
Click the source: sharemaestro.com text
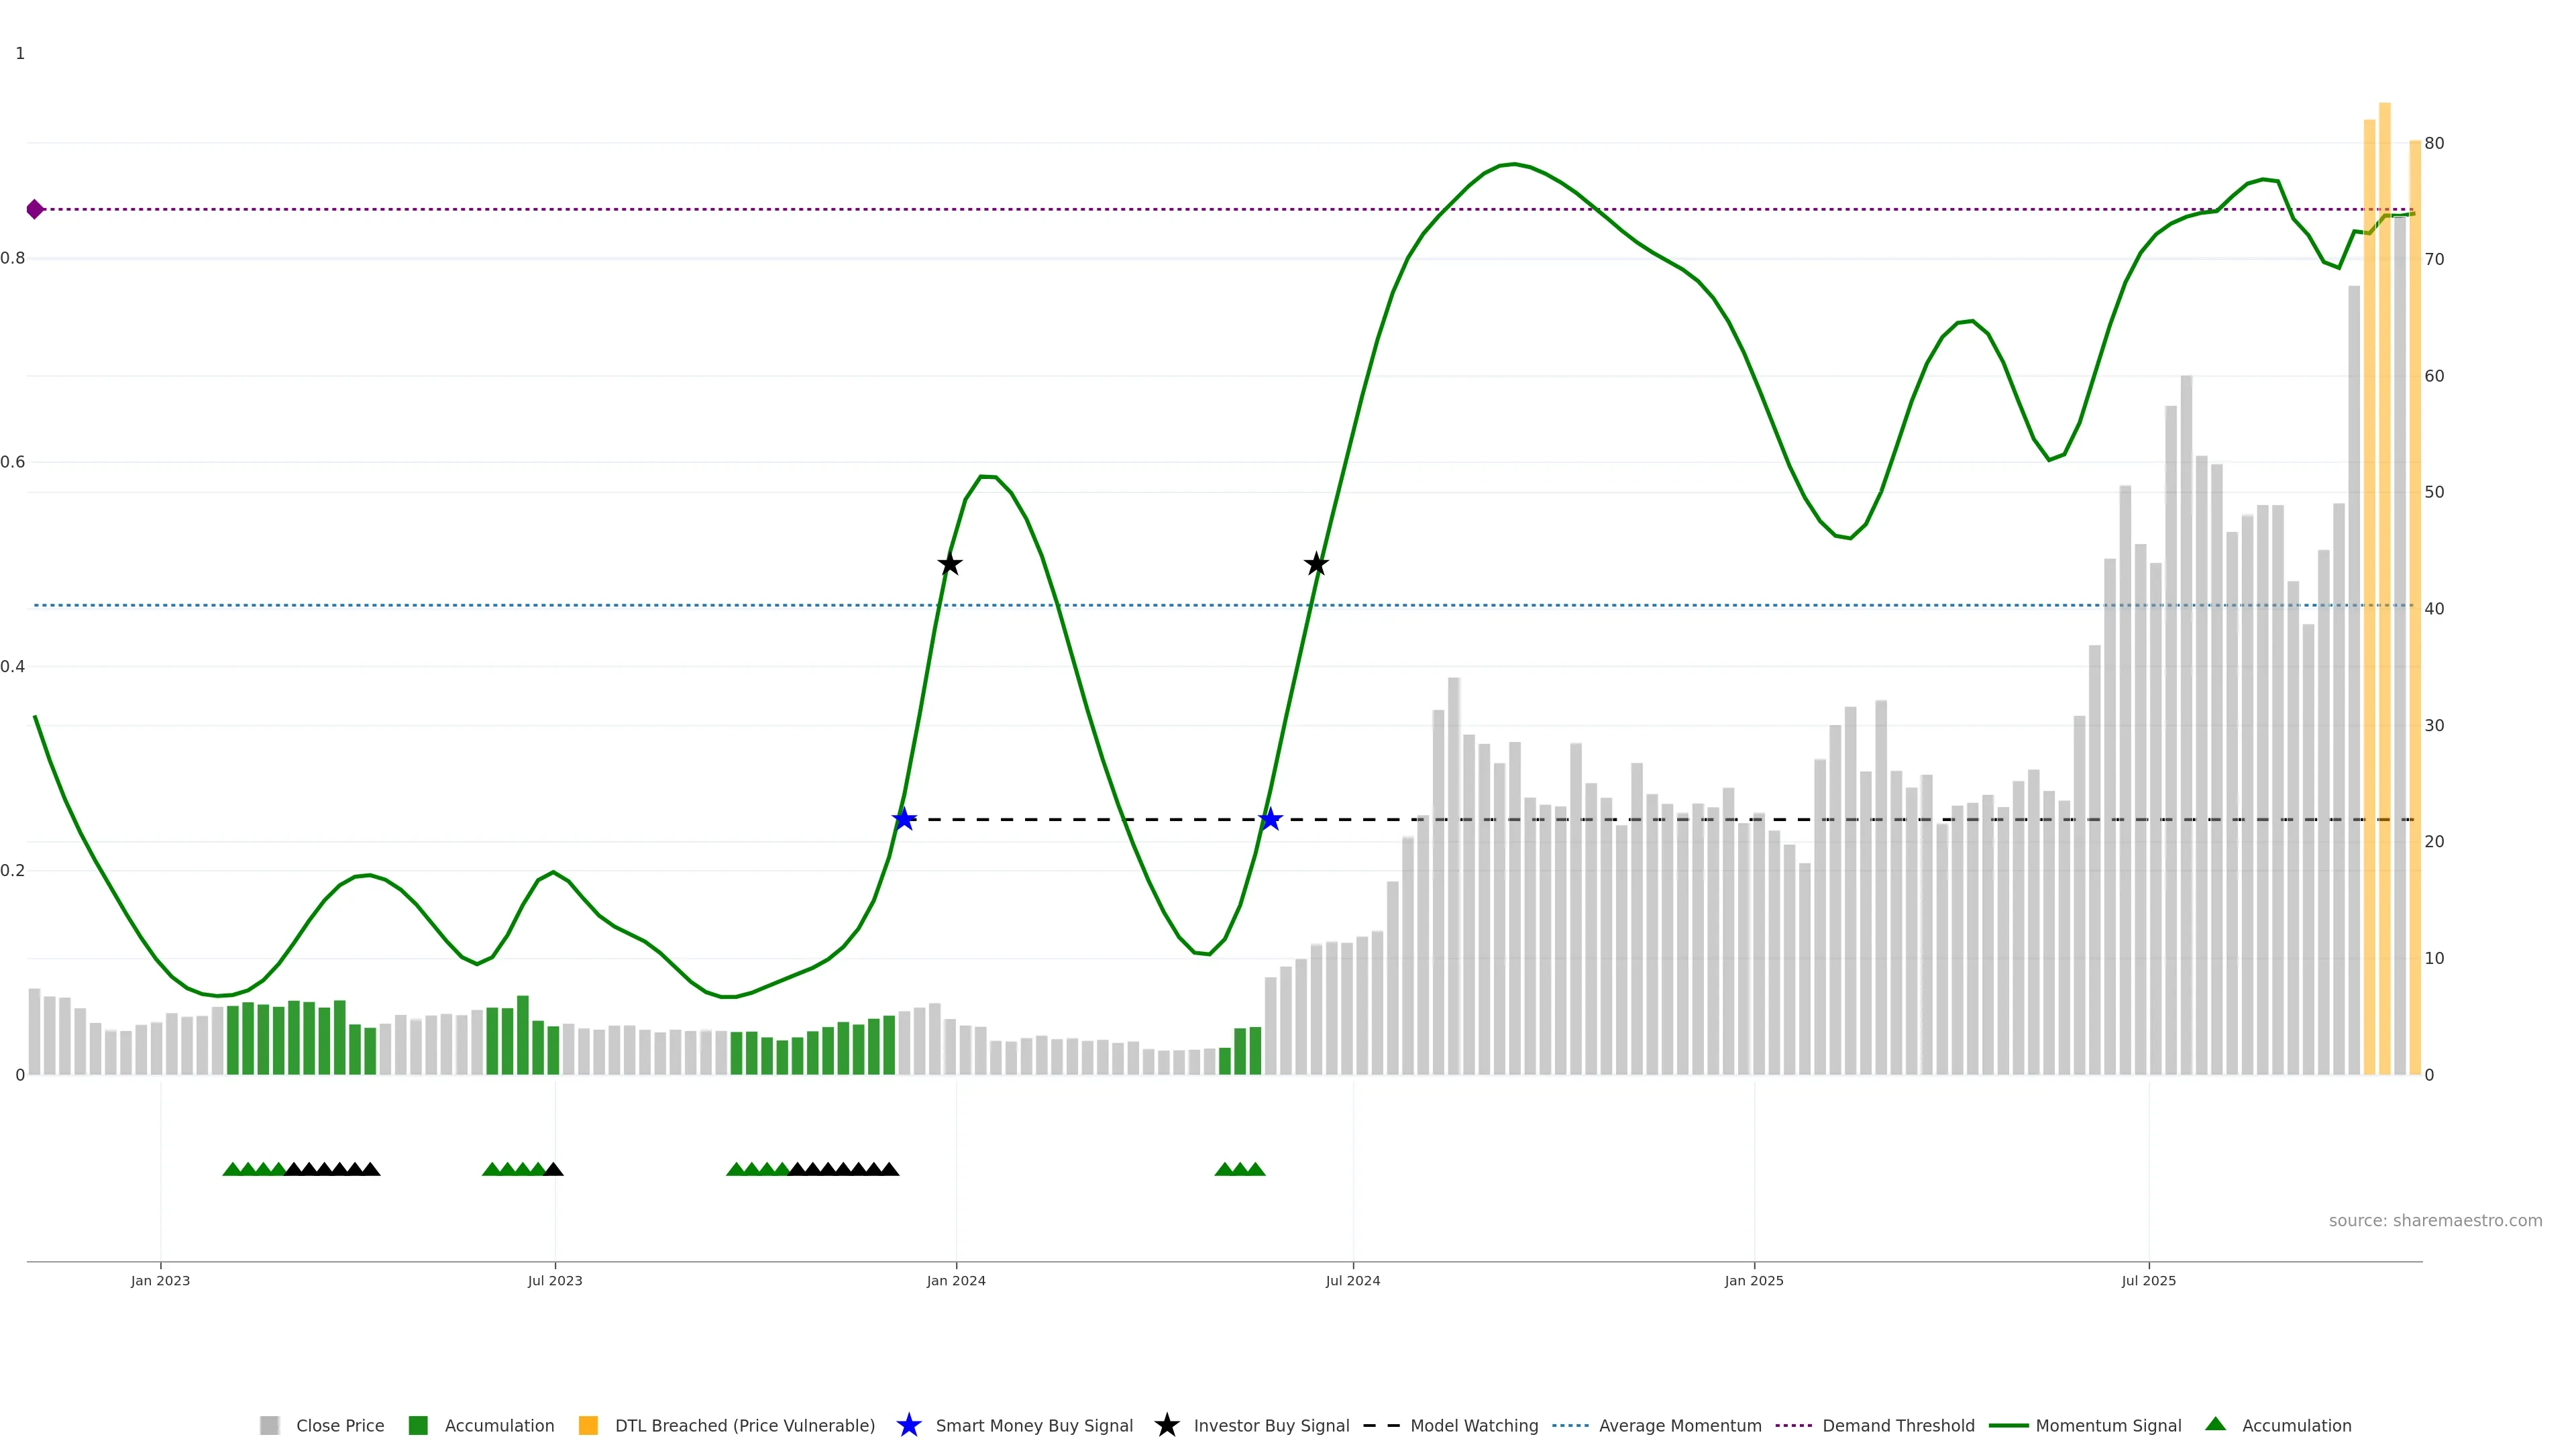(x=2435, y=1220)
